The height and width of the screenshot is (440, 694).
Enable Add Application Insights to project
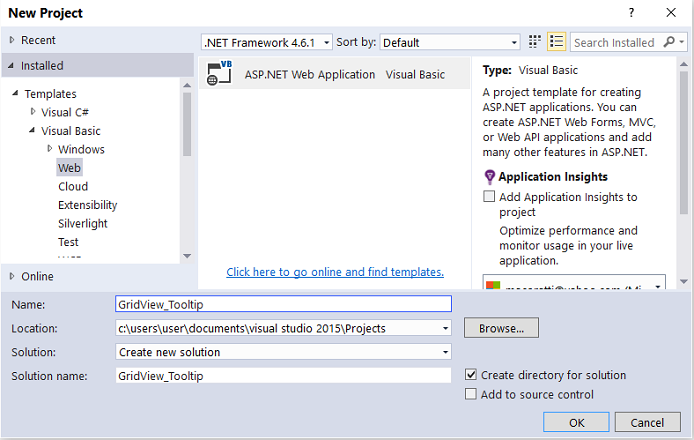coord(489,196)
